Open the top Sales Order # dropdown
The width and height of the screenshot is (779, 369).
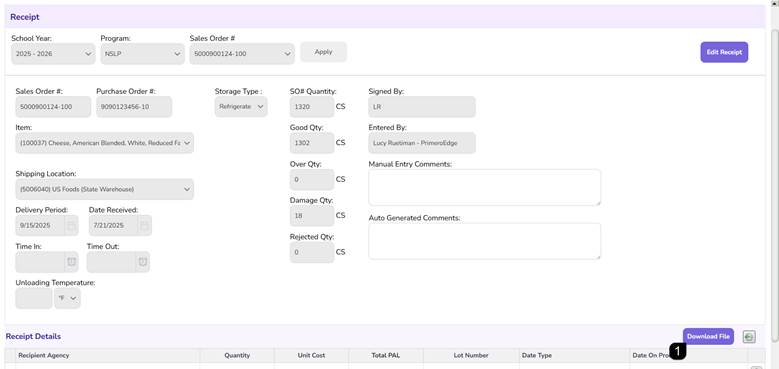242,54
